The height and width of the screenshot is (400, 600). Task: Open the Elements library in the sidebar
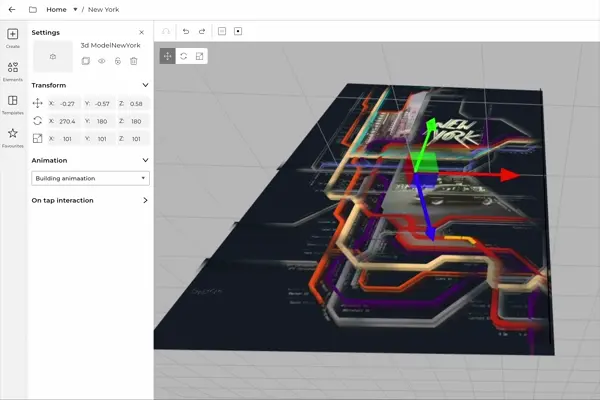pos(13,72)
